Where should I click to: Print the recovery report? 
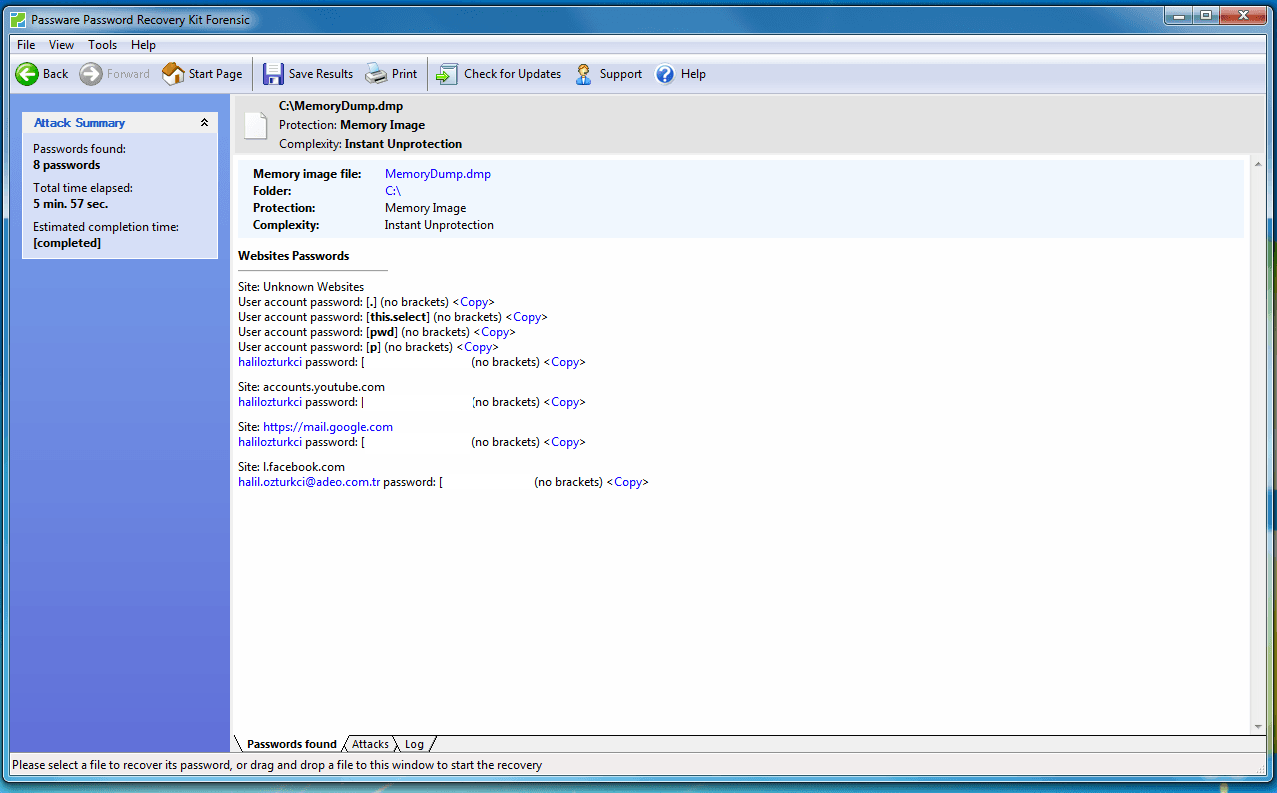375,73
